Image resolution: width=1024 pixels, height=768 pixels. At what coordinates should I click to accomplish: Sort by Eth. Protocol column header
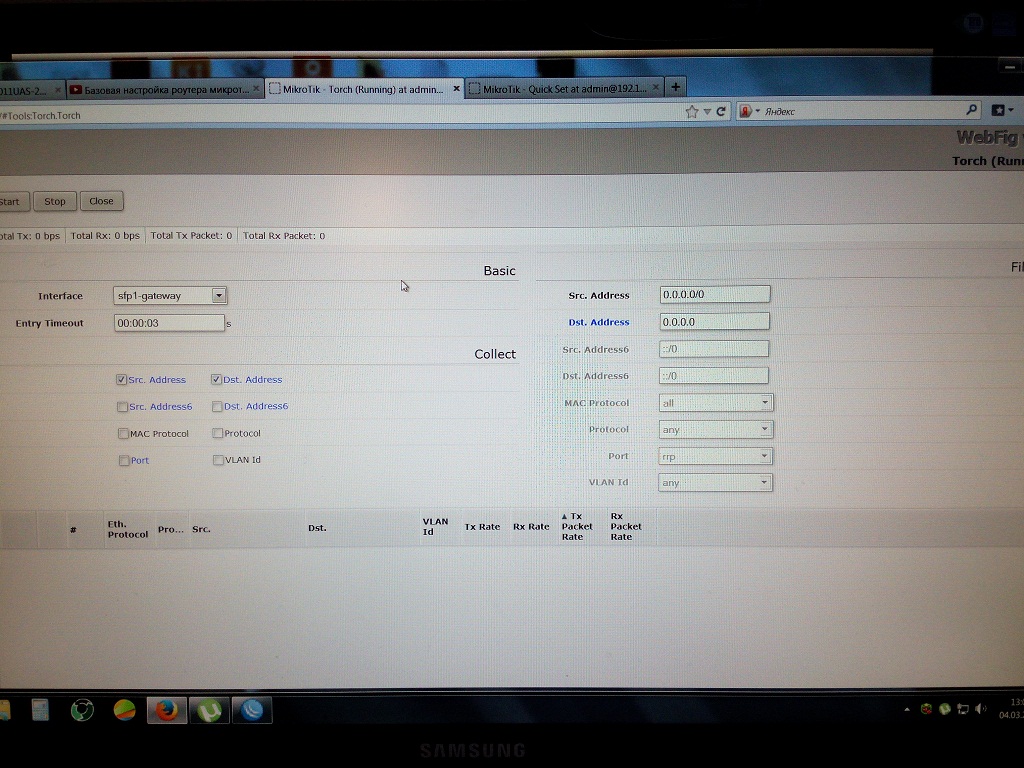128,529
